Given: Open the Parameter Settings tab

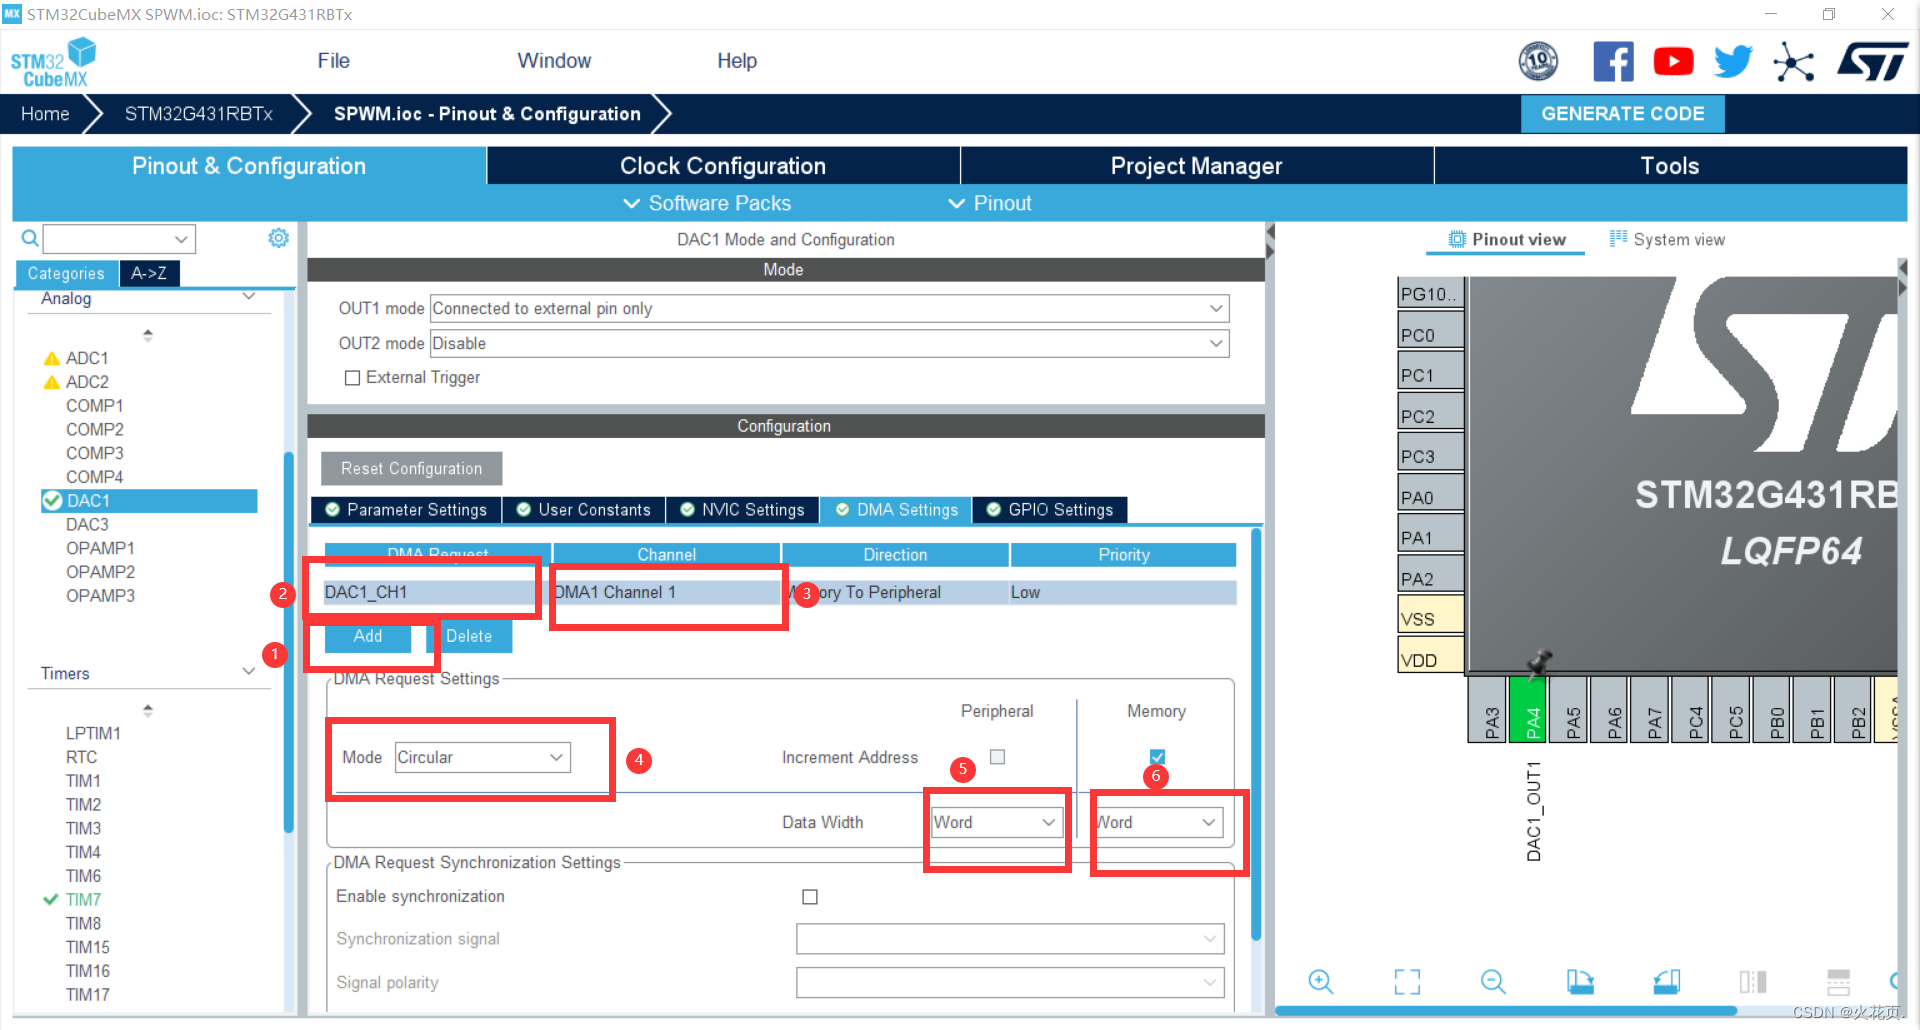Looking at the screenshot, I should (x=406, y=510).
